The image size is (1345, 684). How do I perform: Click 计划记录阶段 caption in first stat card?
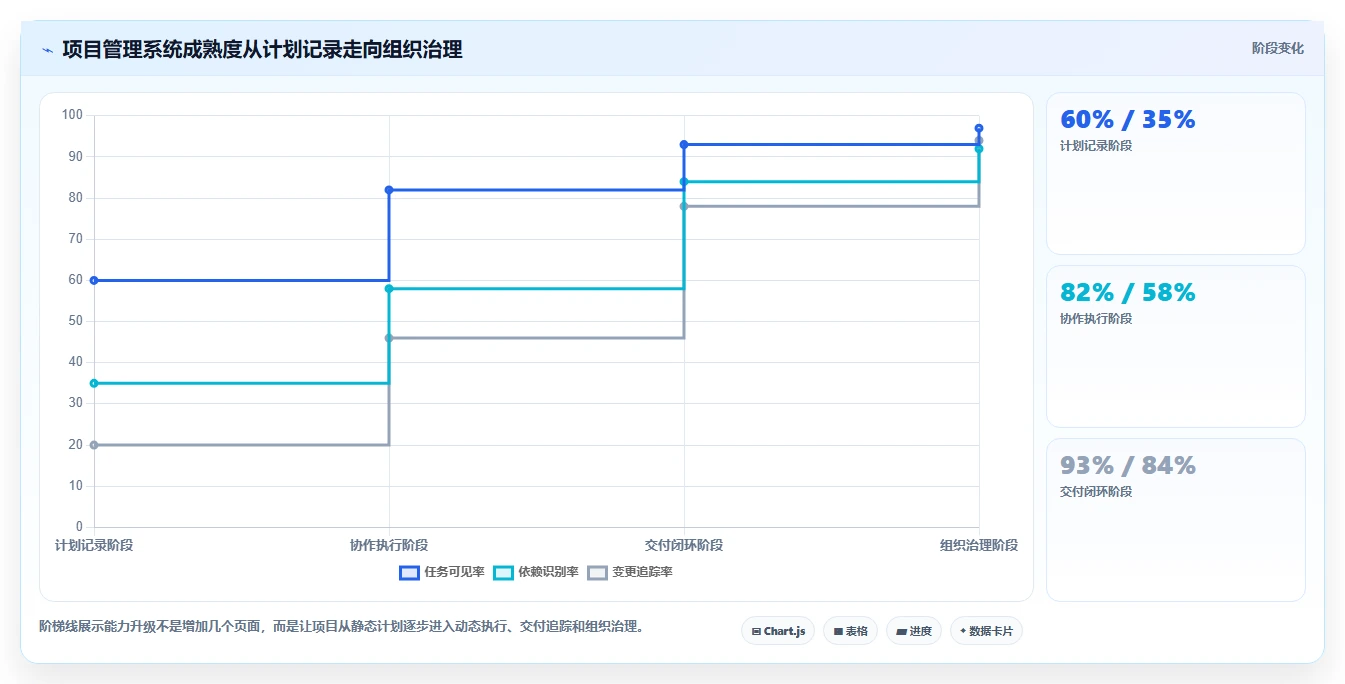[1096, 146]
